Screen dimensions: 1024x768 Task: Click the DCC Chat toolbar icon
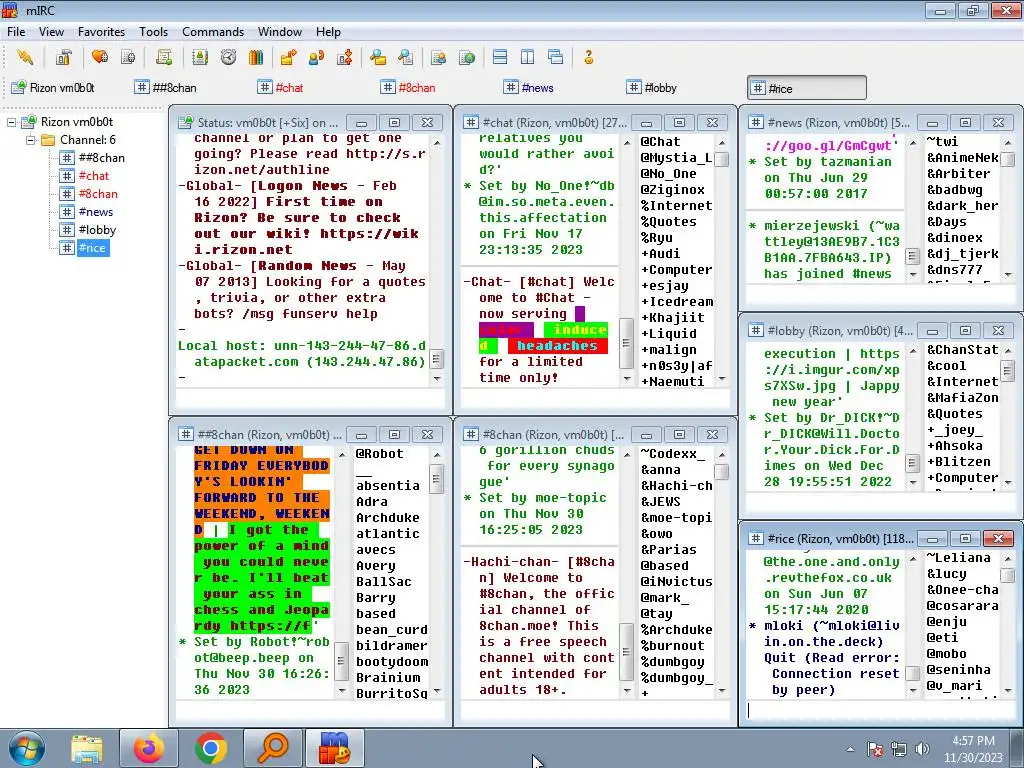coord(317,57)
